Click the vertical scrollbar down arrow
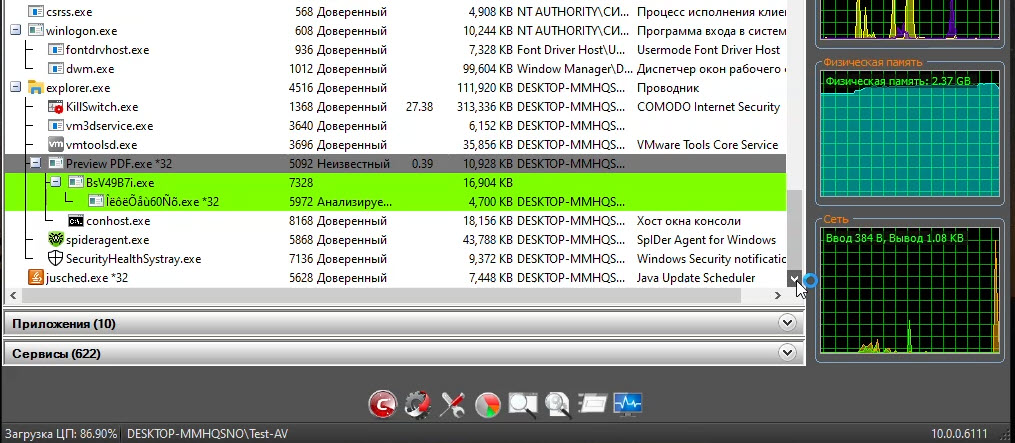This screenshot has width=1015, height=443. [794, 278]
